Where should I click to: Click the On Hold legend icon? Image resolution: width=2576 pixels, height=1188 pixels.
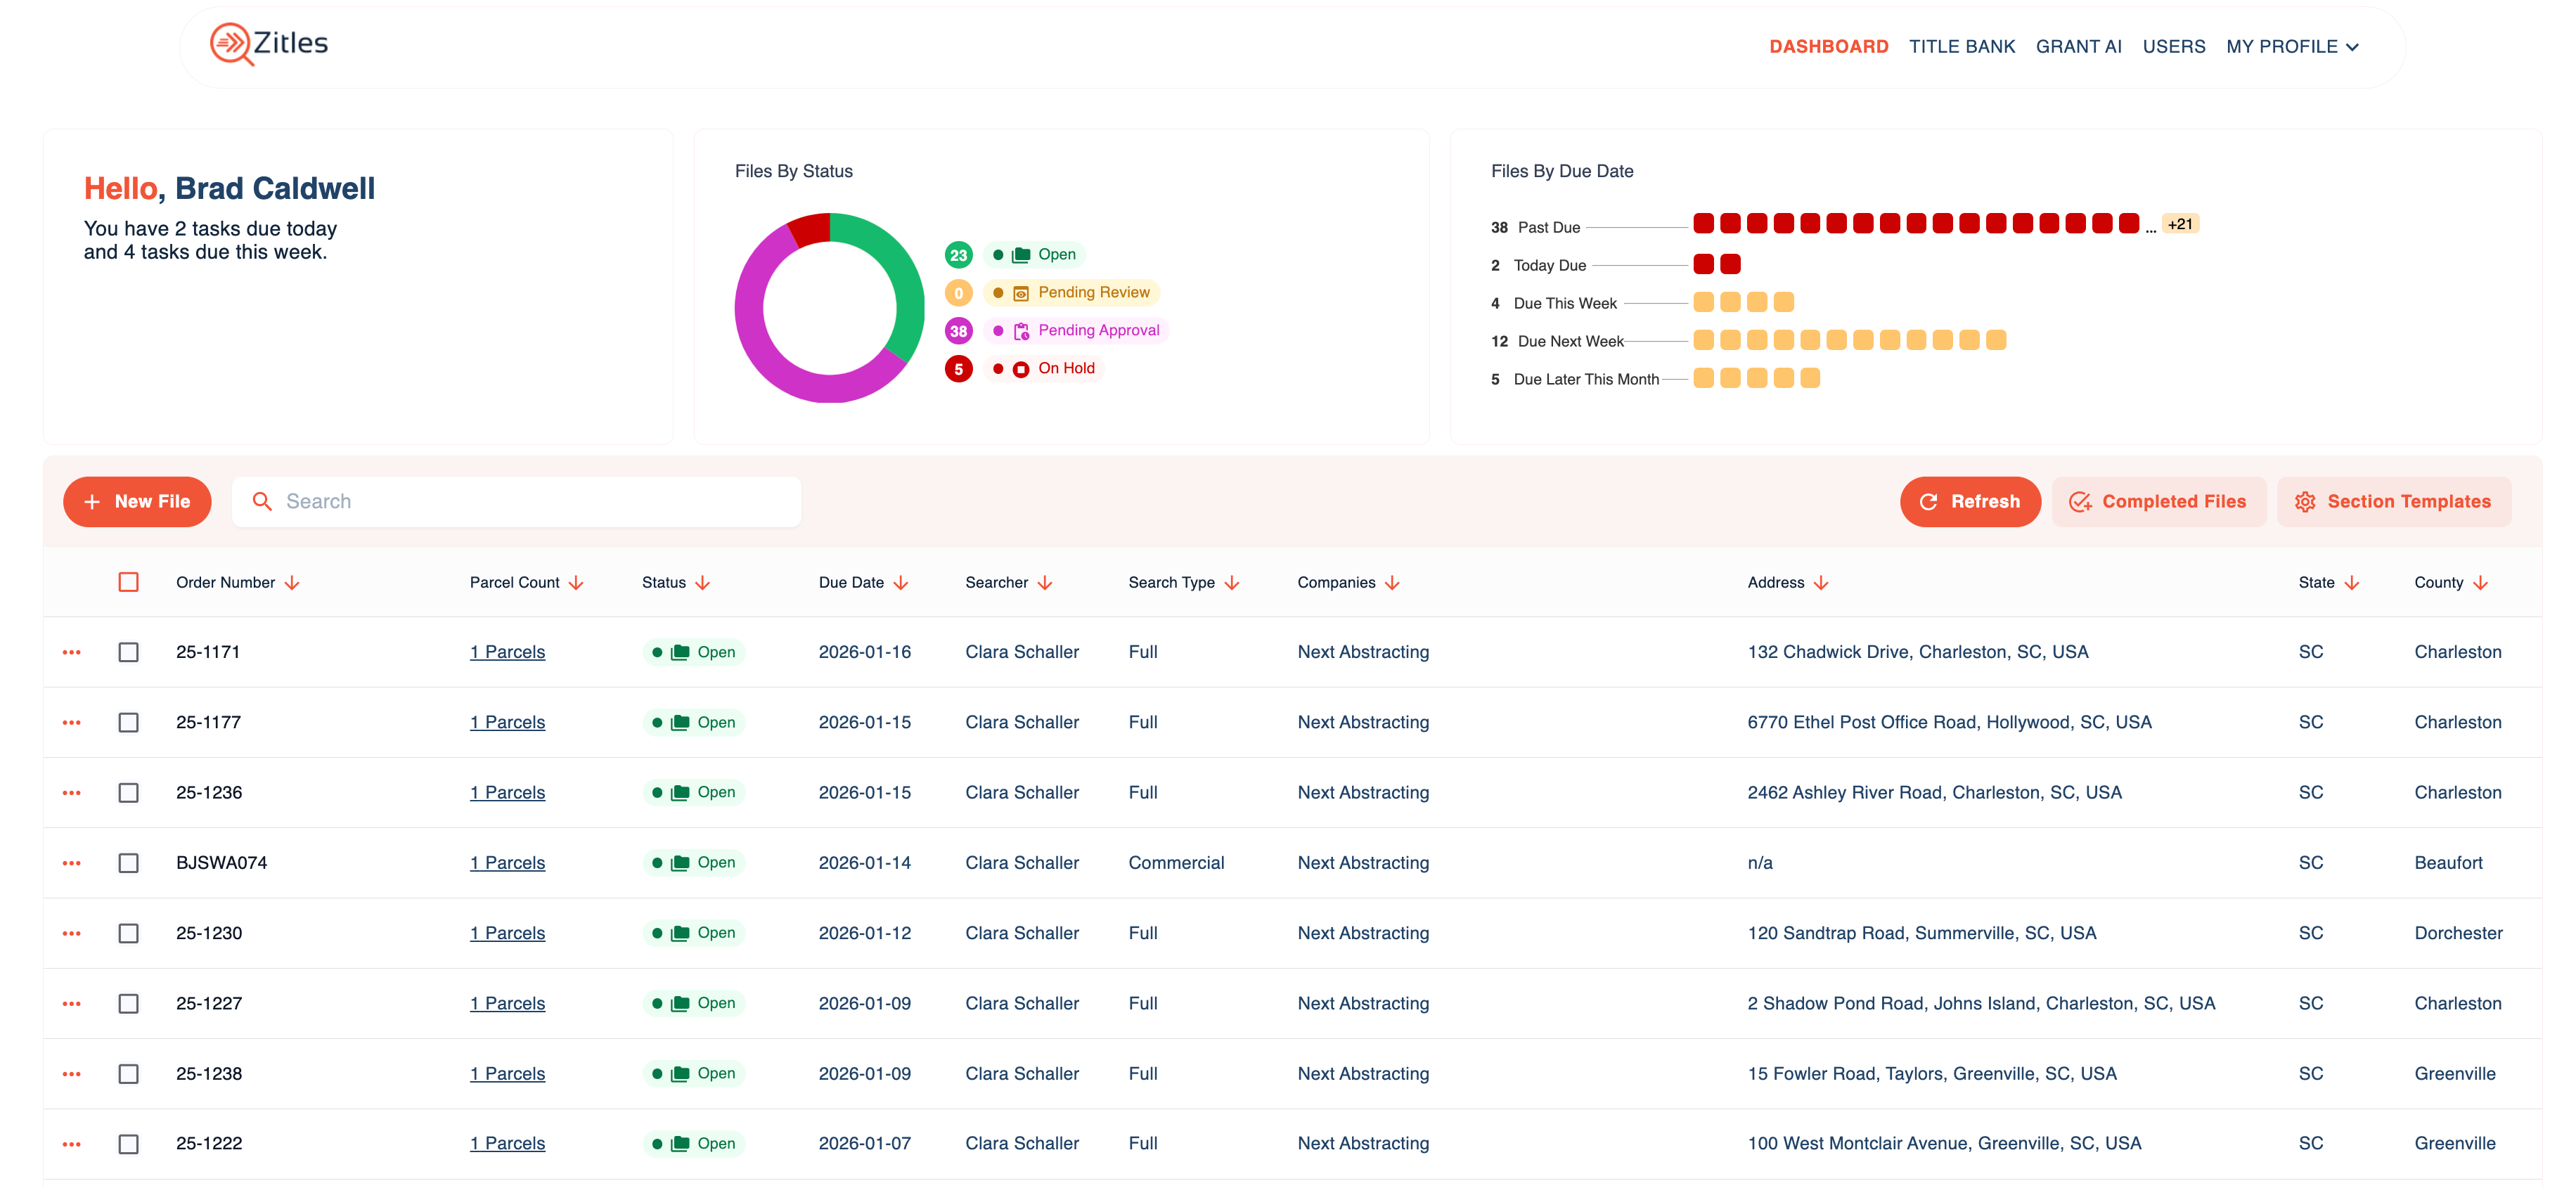pyautogui.click(x=1021, y=369)
